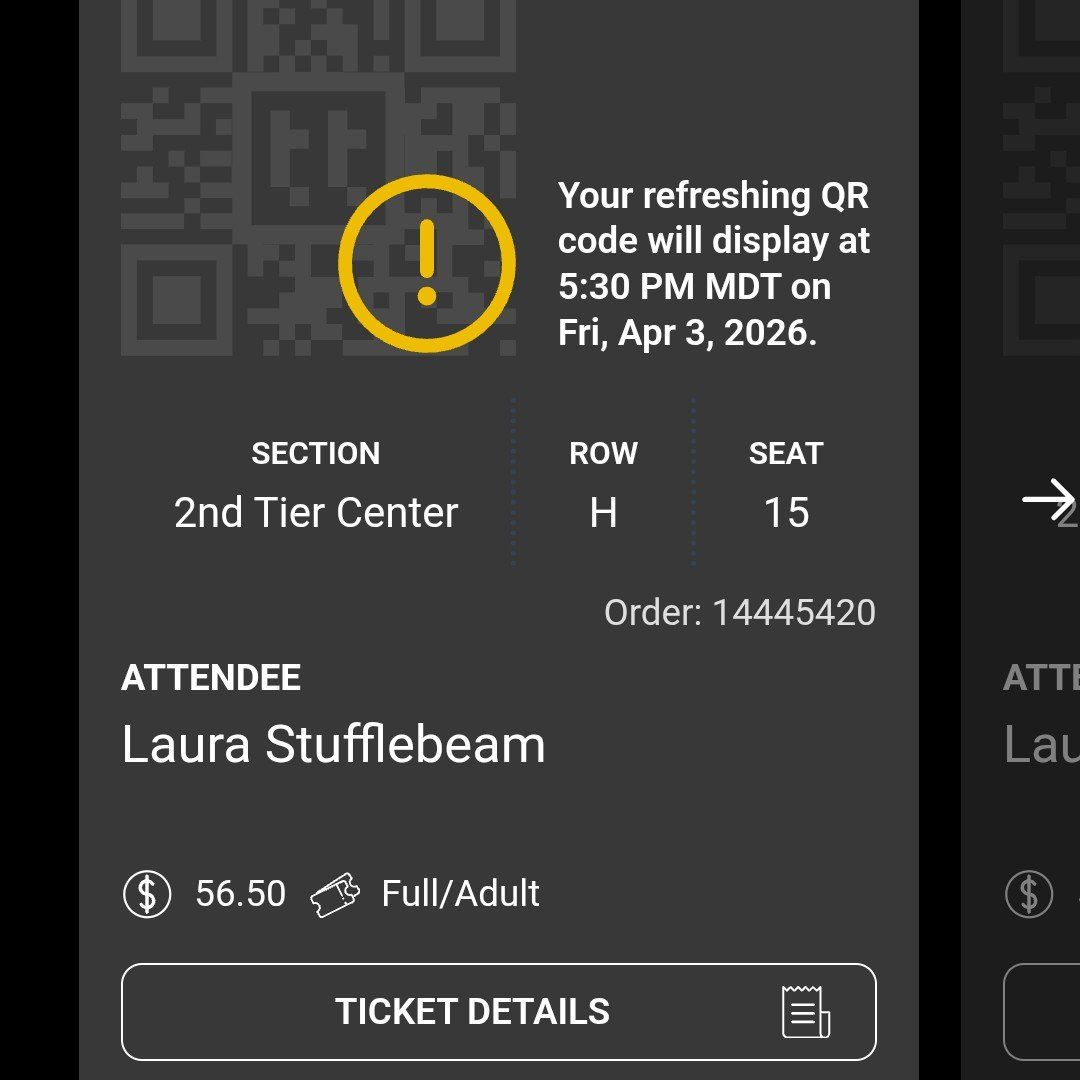The height and width of the screenshot is (1080, 1080).
Task: Select the attendee name Laura Stufflebeam
Action: 332,744
